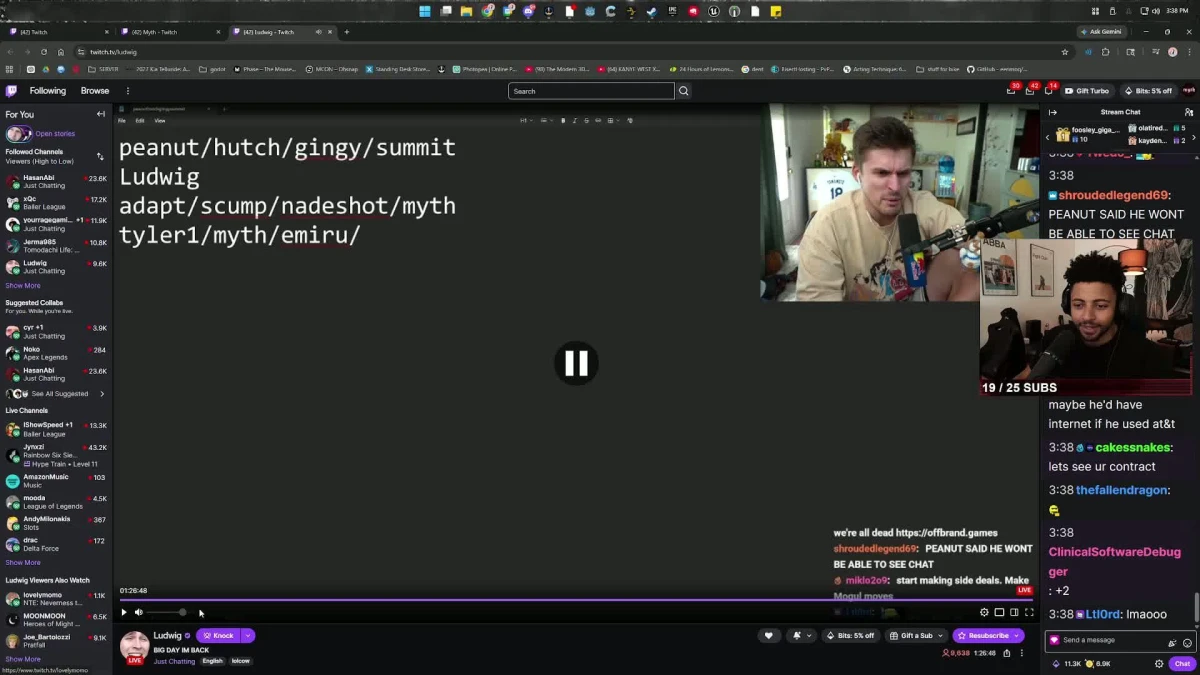The image size is (1200, 675).
Task: Show more Ludwig Viewers Also Watch
Action: coord(23,659)
